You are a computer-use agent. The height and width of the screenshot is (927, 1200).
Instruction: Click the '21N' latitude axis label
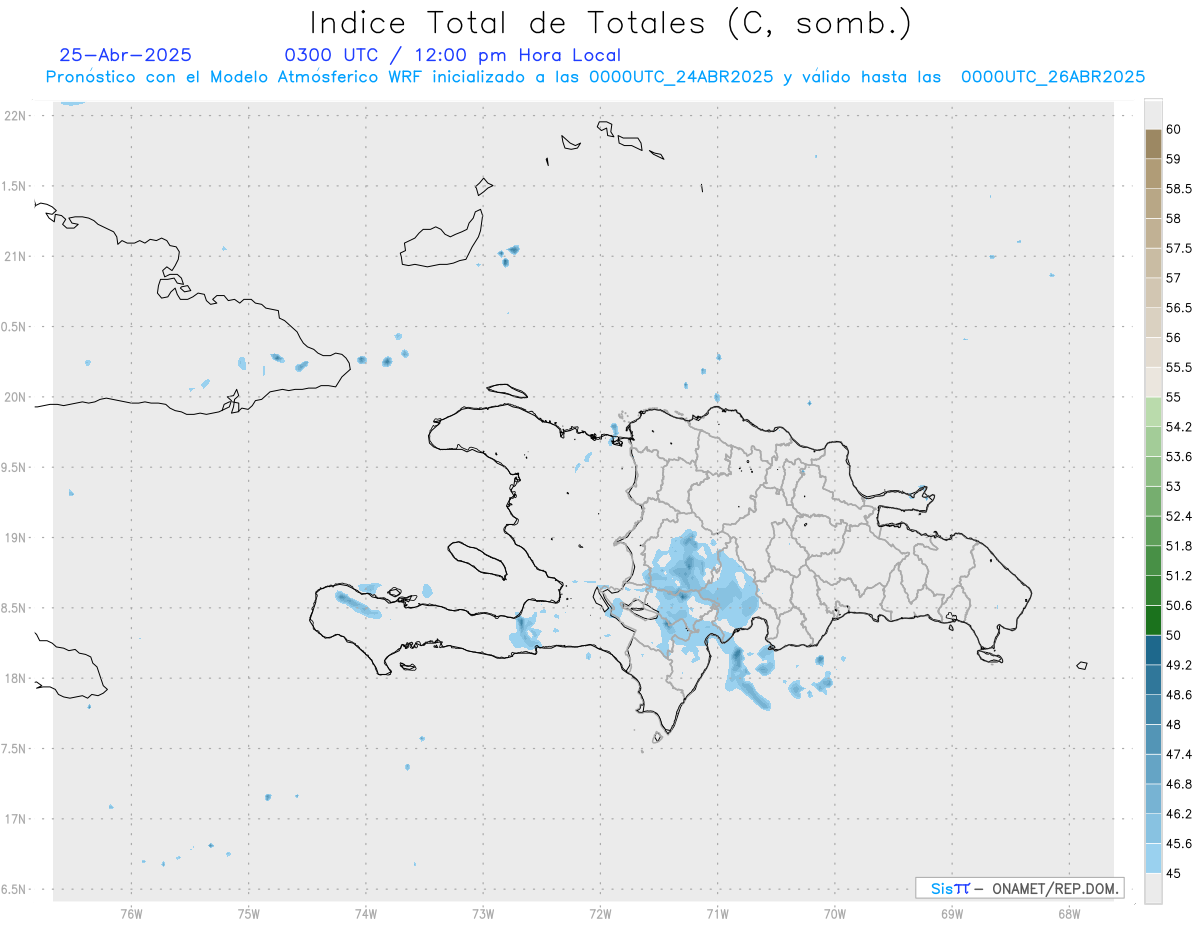point(17,257)
